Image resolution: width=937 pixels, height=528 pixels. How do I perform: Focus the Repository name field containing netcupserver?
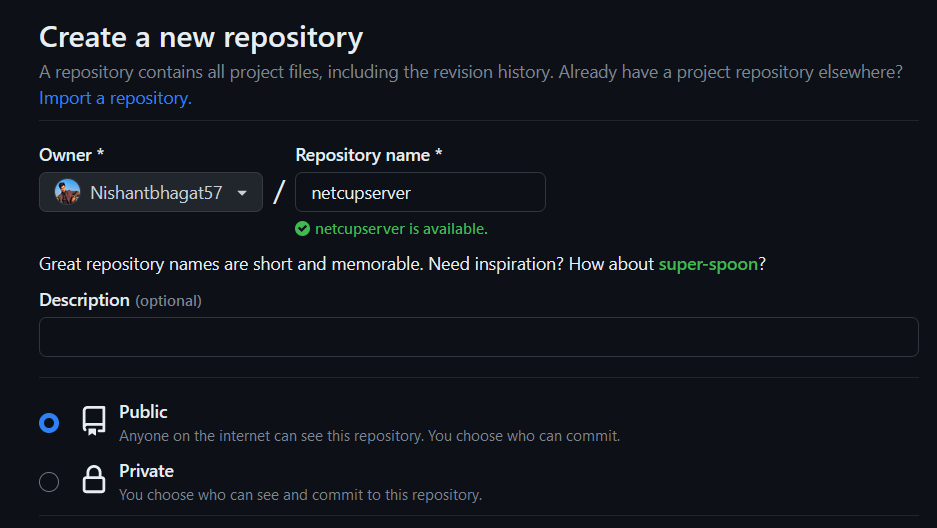pos(420,192)
